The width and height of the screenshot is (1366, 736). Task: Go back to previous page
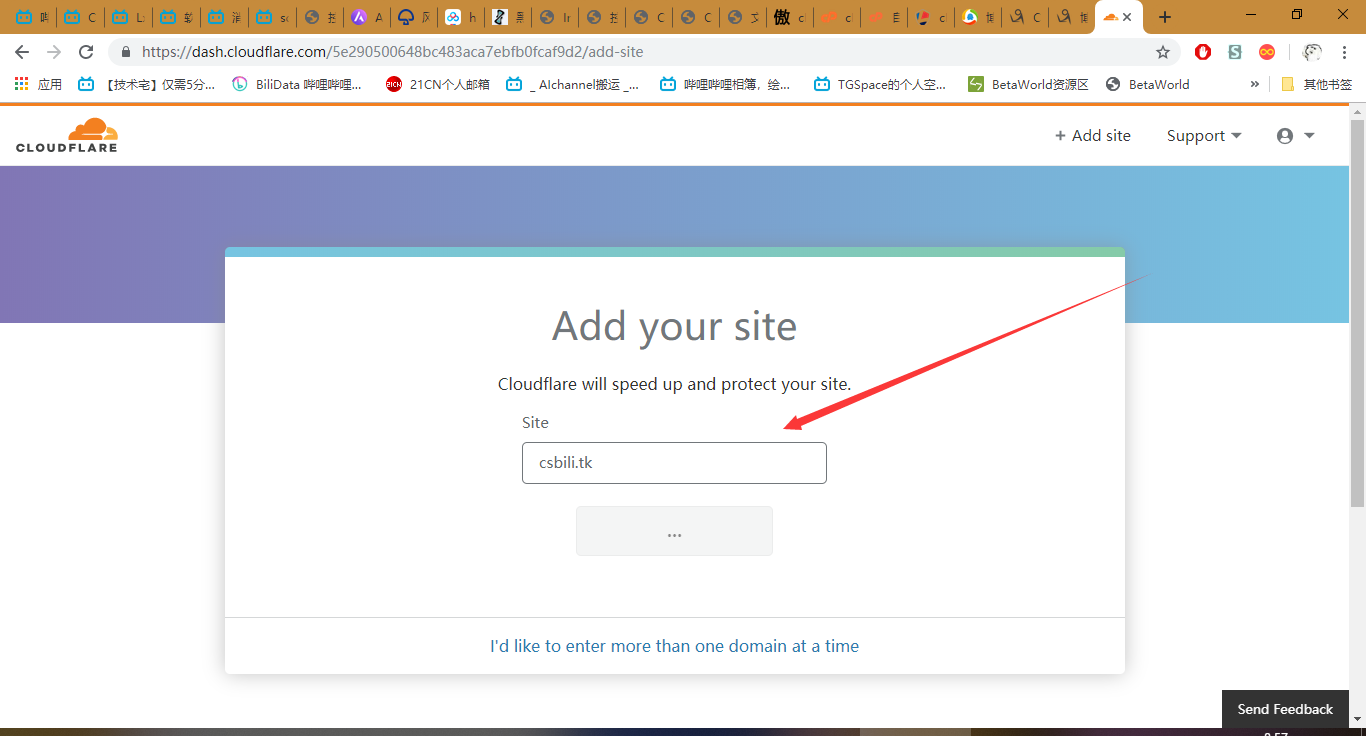pyautogui.click(x=22, y=52)
